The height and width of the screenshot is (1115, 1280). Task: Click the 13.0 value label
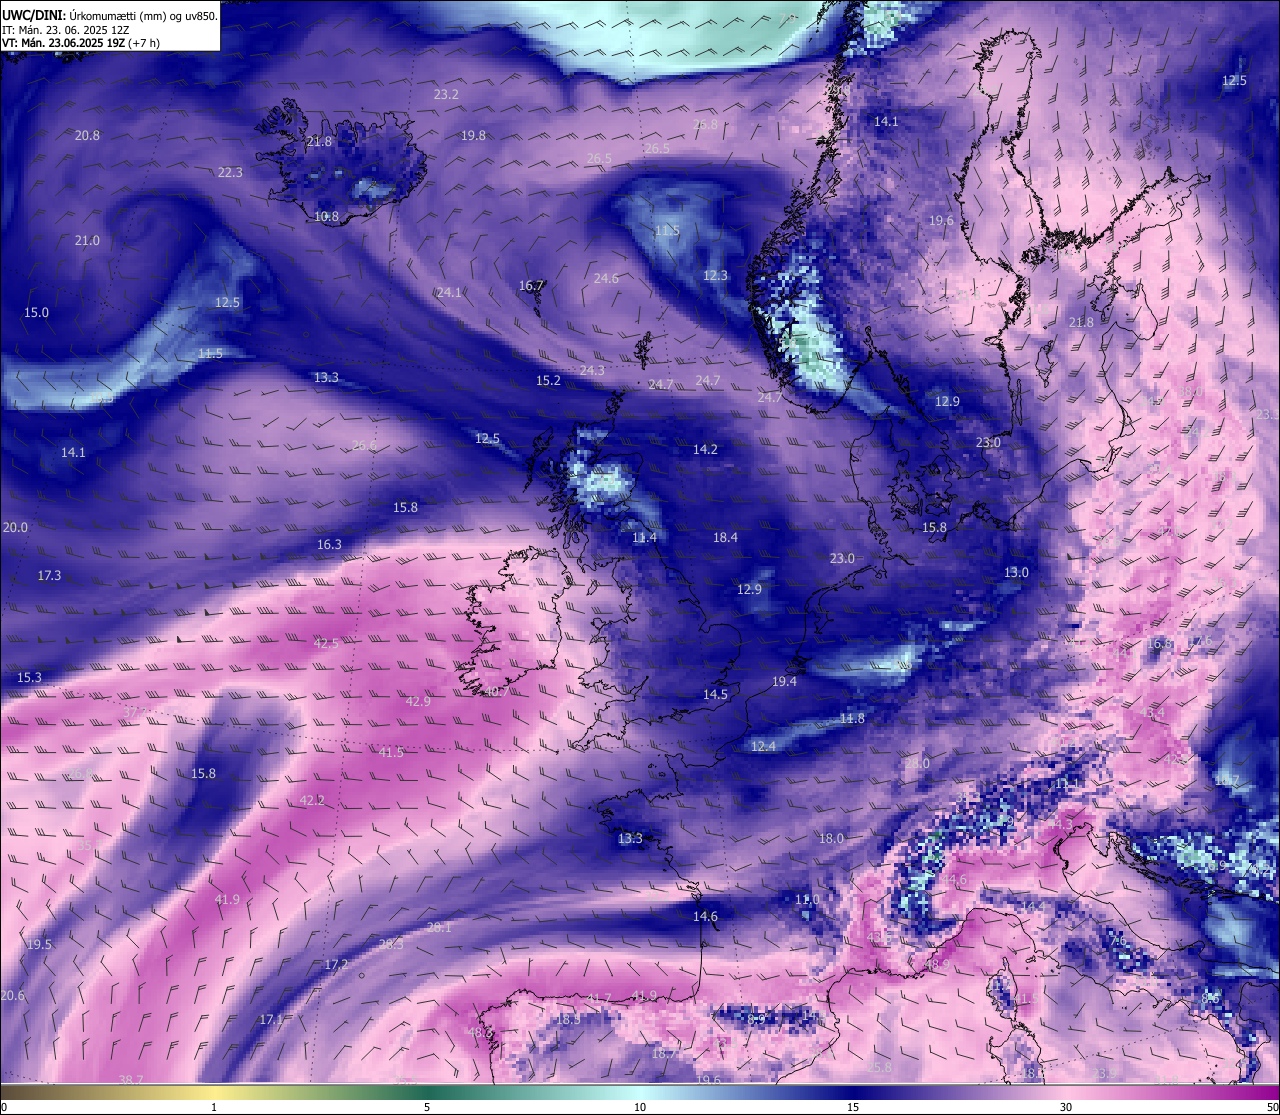pos(1016,573)
